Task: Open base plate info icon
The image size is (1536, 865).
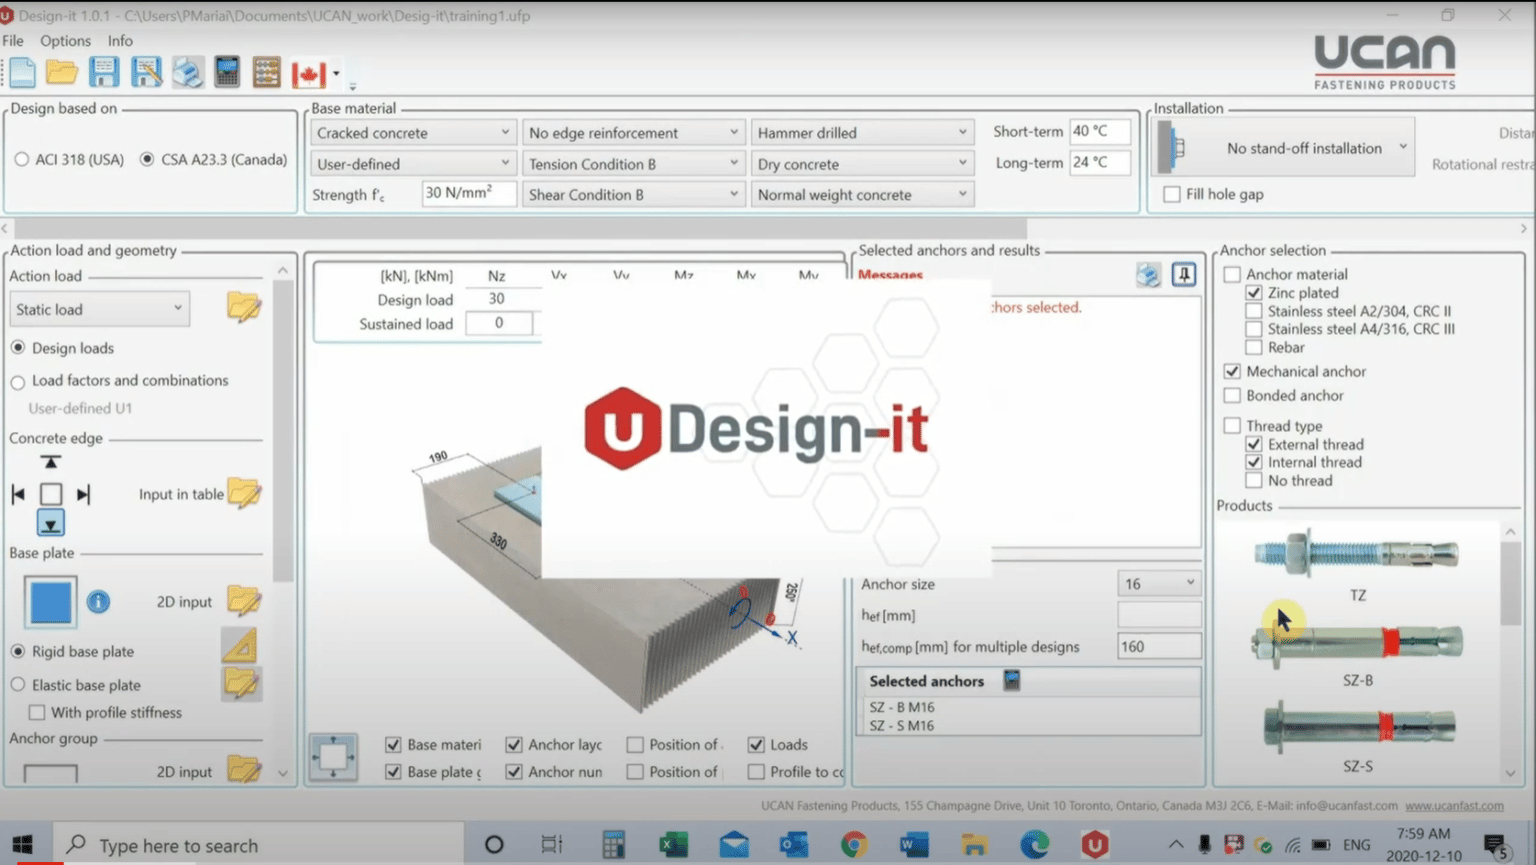Action: 98,601
